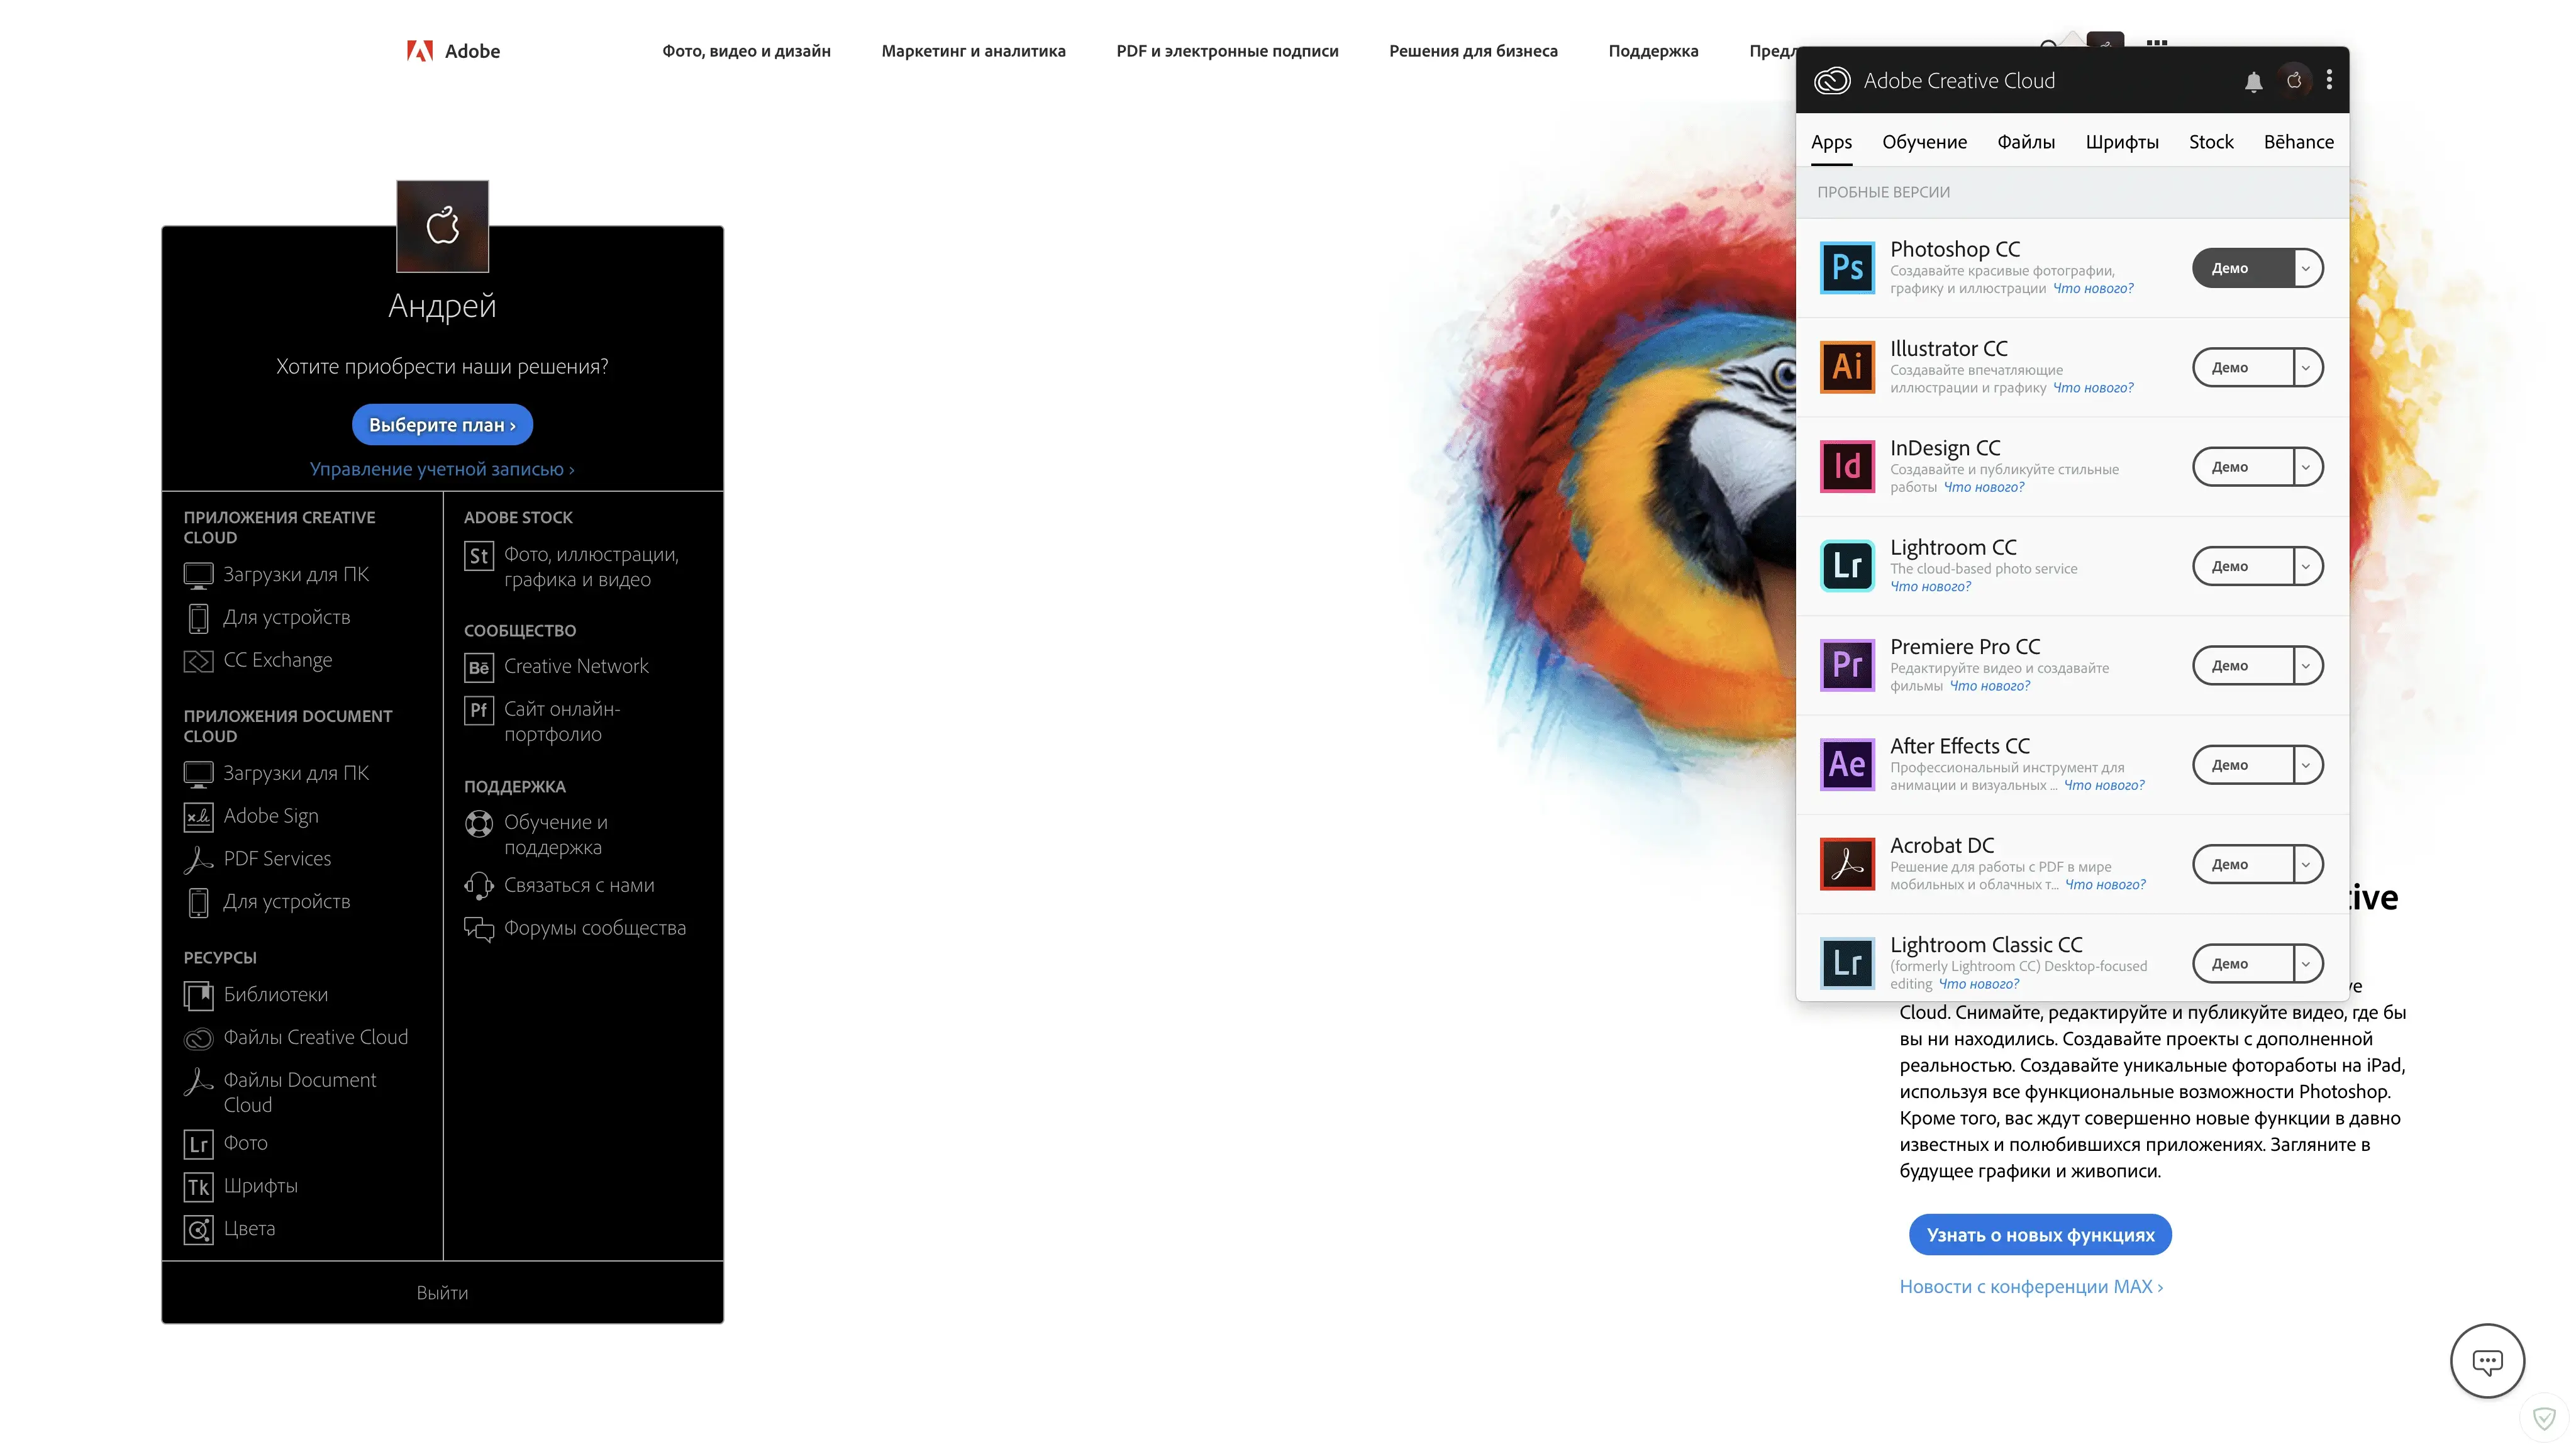Click the Adobe Stock St icon

479,556
